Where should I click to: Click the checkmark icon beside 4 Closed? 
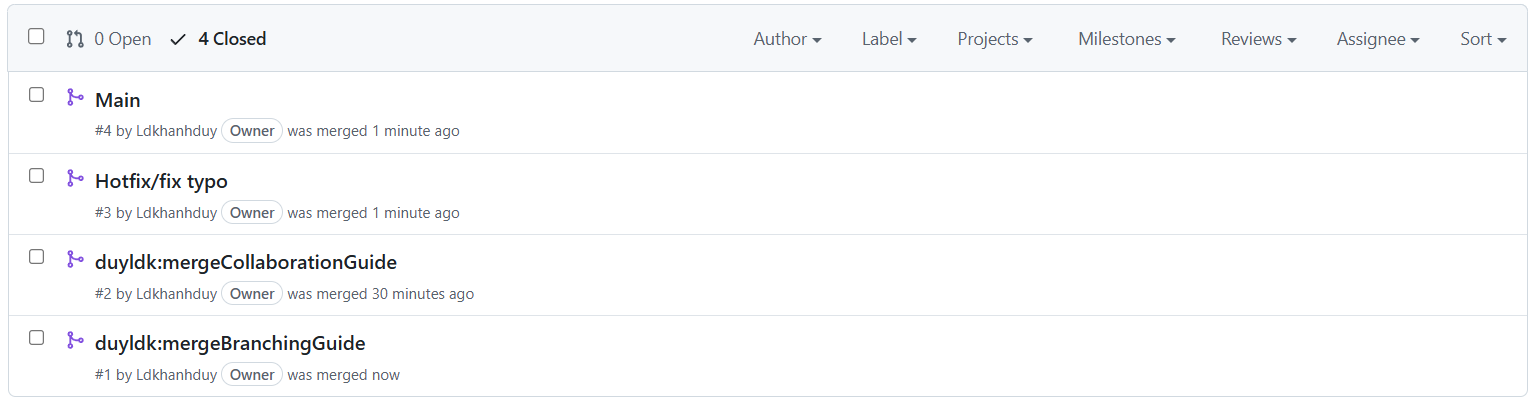click(178, 39)
